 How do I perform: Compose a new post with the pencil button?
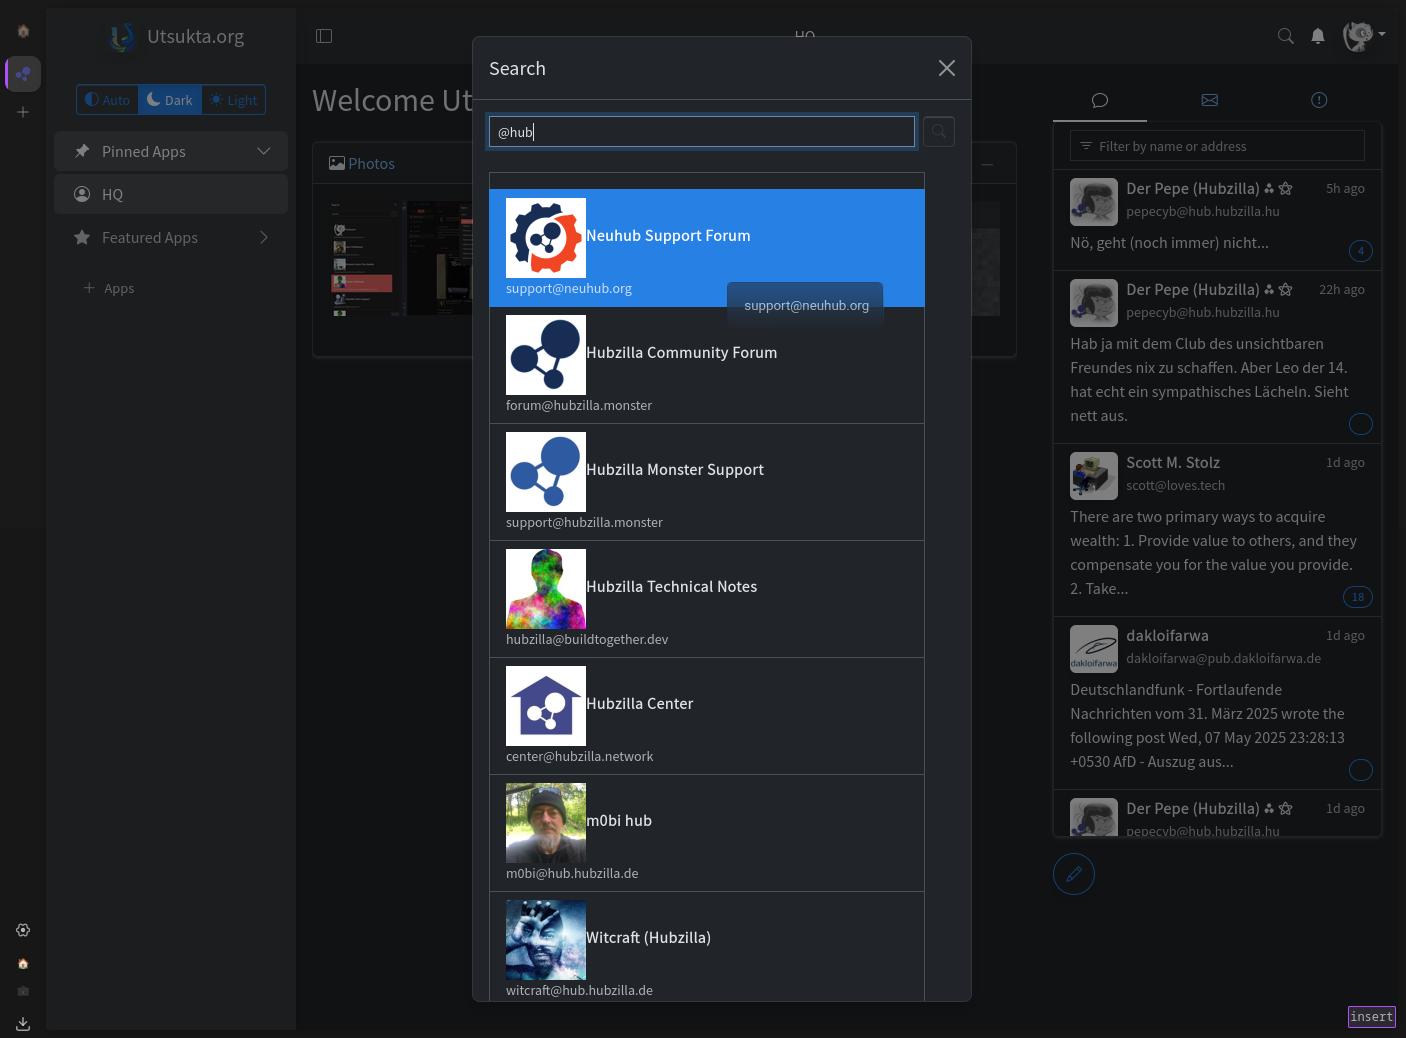[1074, 874]
